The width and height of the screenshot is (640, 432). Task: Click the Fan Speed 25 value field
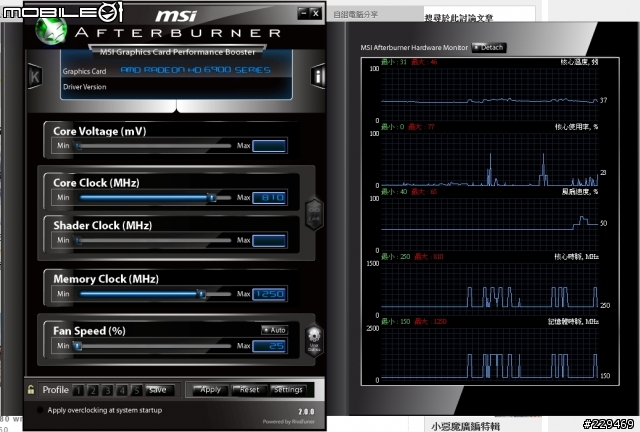269,346
